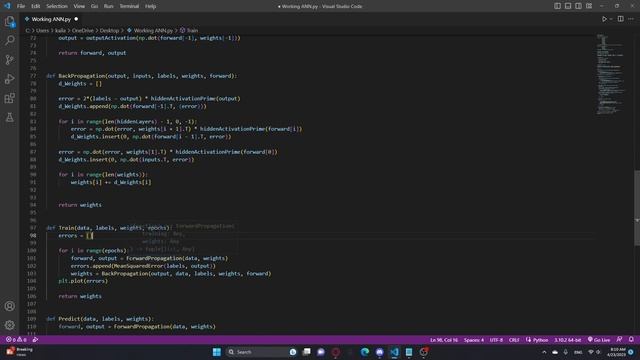Image resolution: width=640 pixels, height=360 pixels.
Task: Open the Search view in the activity bar
Action: click(9, 40)
